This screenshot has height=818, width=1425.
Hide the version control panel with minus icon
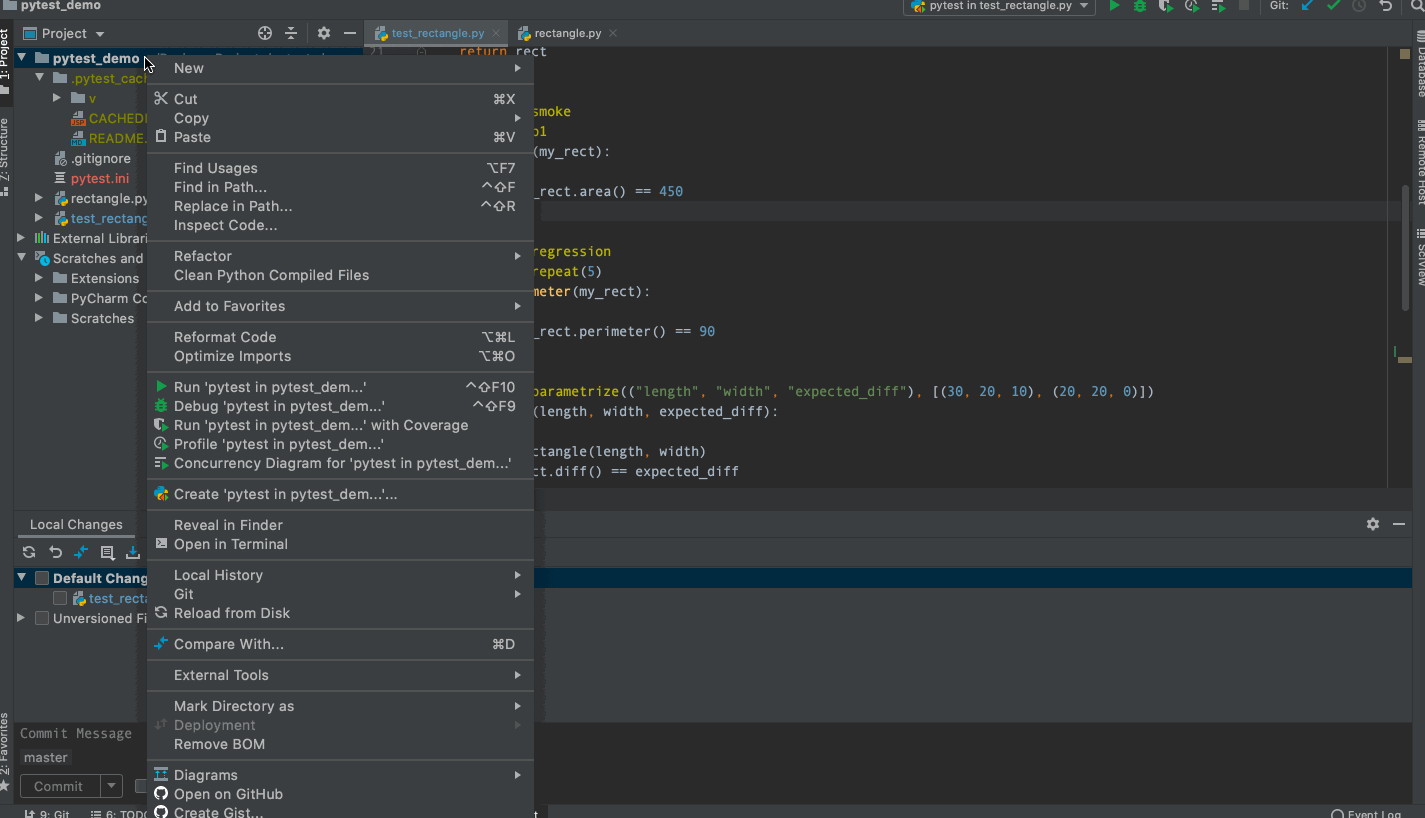[x=1400, y=524]
